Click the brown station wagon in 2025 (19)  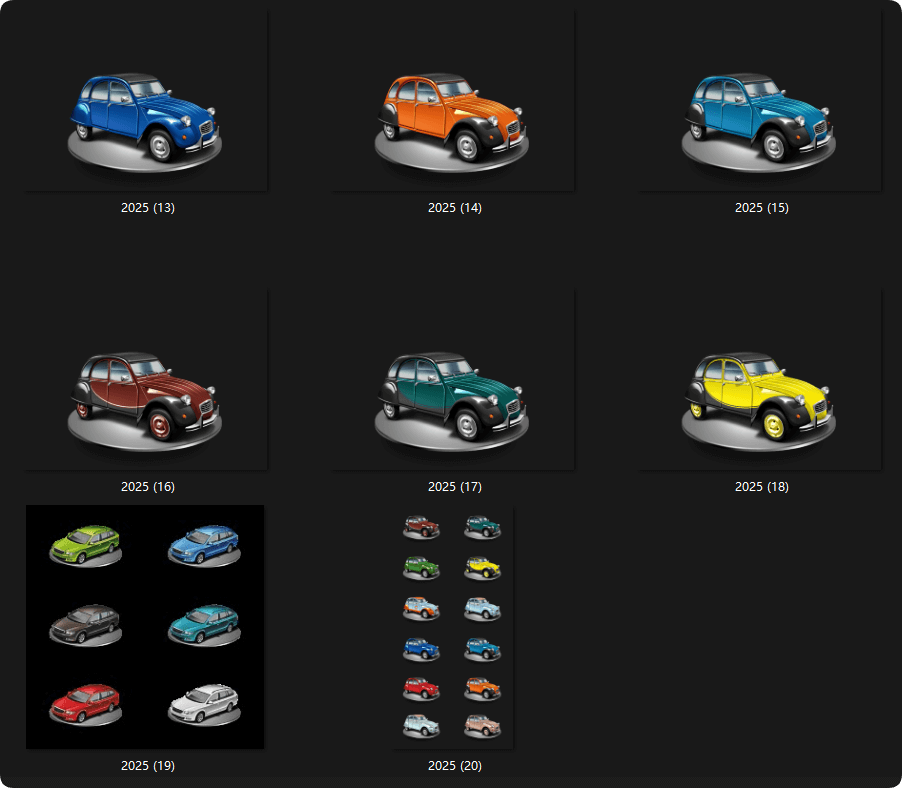point(84,622)
